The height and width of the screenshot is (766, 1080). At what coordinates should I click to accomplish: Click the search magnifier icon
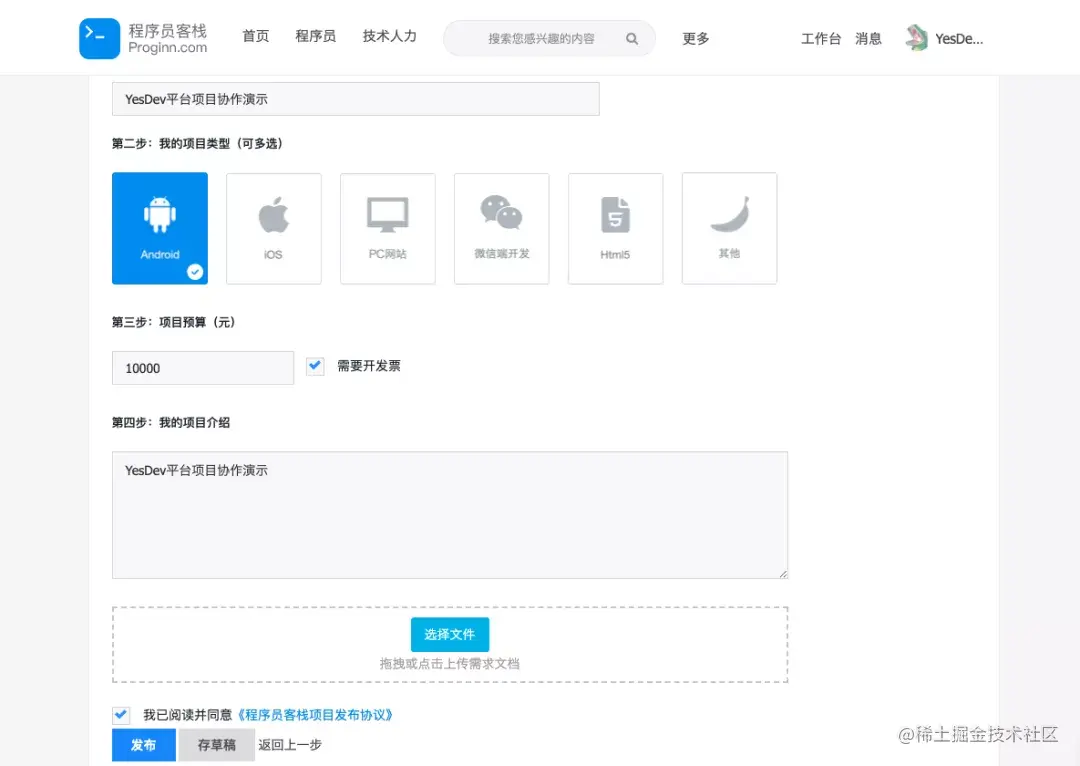click(x=631, y=38)
